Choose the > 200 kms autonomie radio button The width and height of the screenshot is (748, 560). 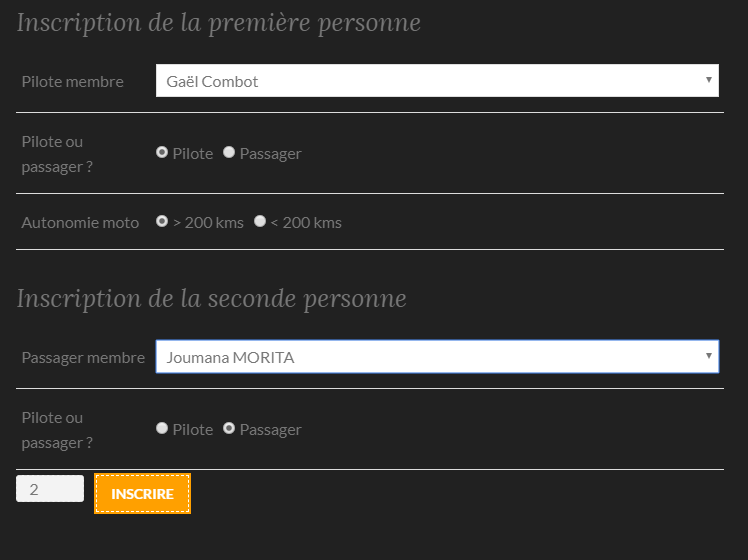(162, 222)
